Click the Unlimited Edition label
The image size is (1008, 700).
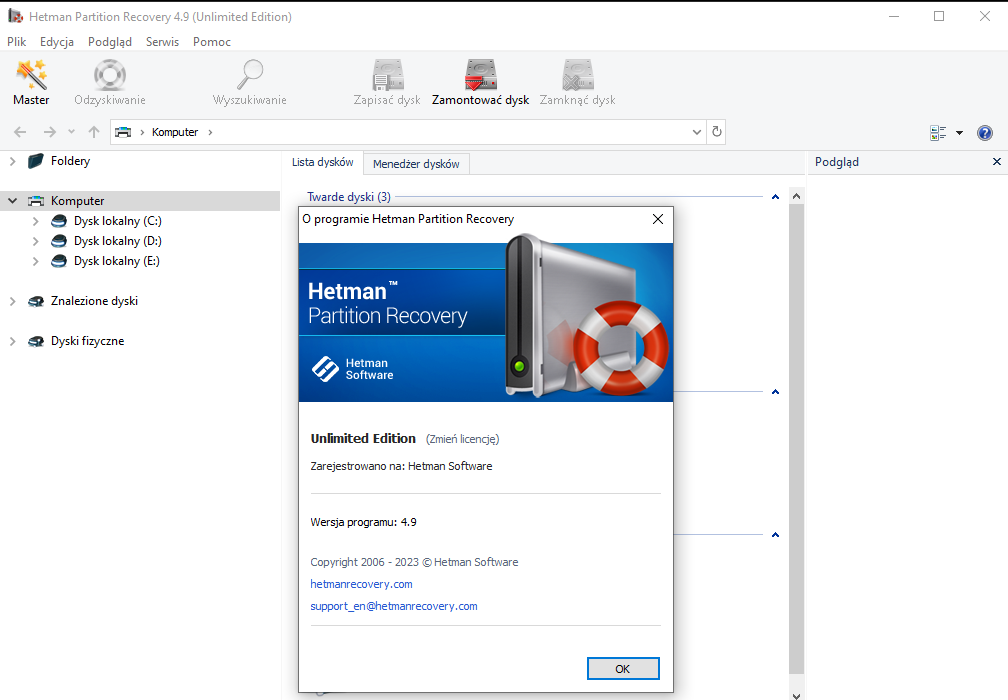coord(363,438)
